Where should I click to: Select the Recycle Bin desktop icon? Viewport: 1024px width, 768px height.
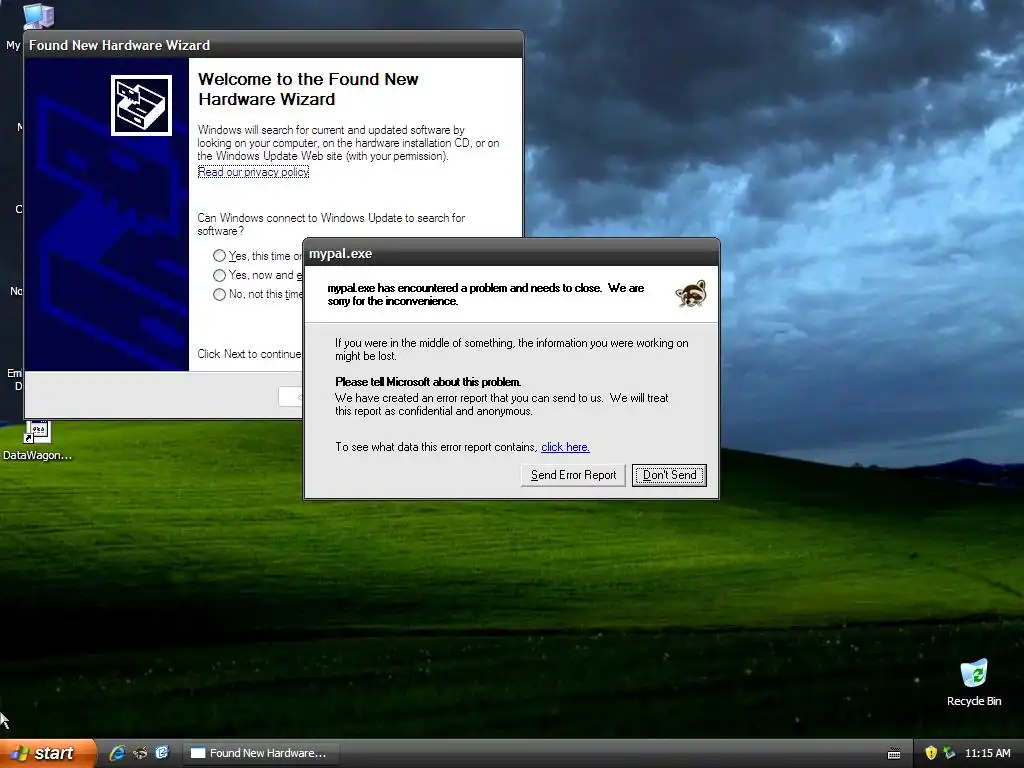[x=973, y=683]
